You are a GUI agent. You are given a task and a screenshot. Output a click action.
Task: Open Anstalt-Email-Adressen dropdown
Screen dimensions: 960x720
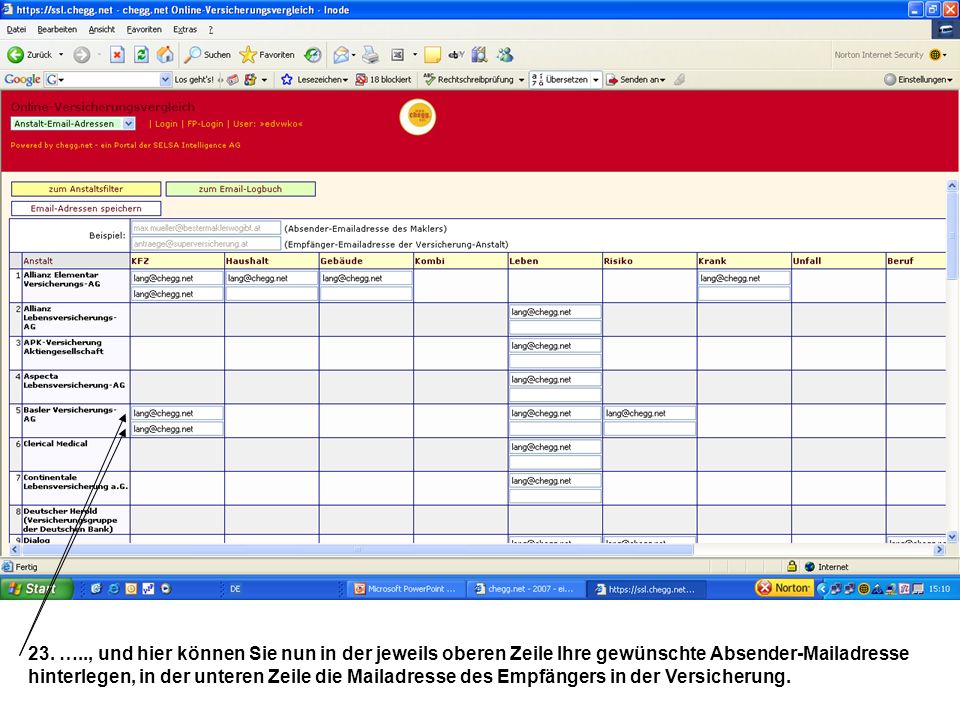(72, 124)
